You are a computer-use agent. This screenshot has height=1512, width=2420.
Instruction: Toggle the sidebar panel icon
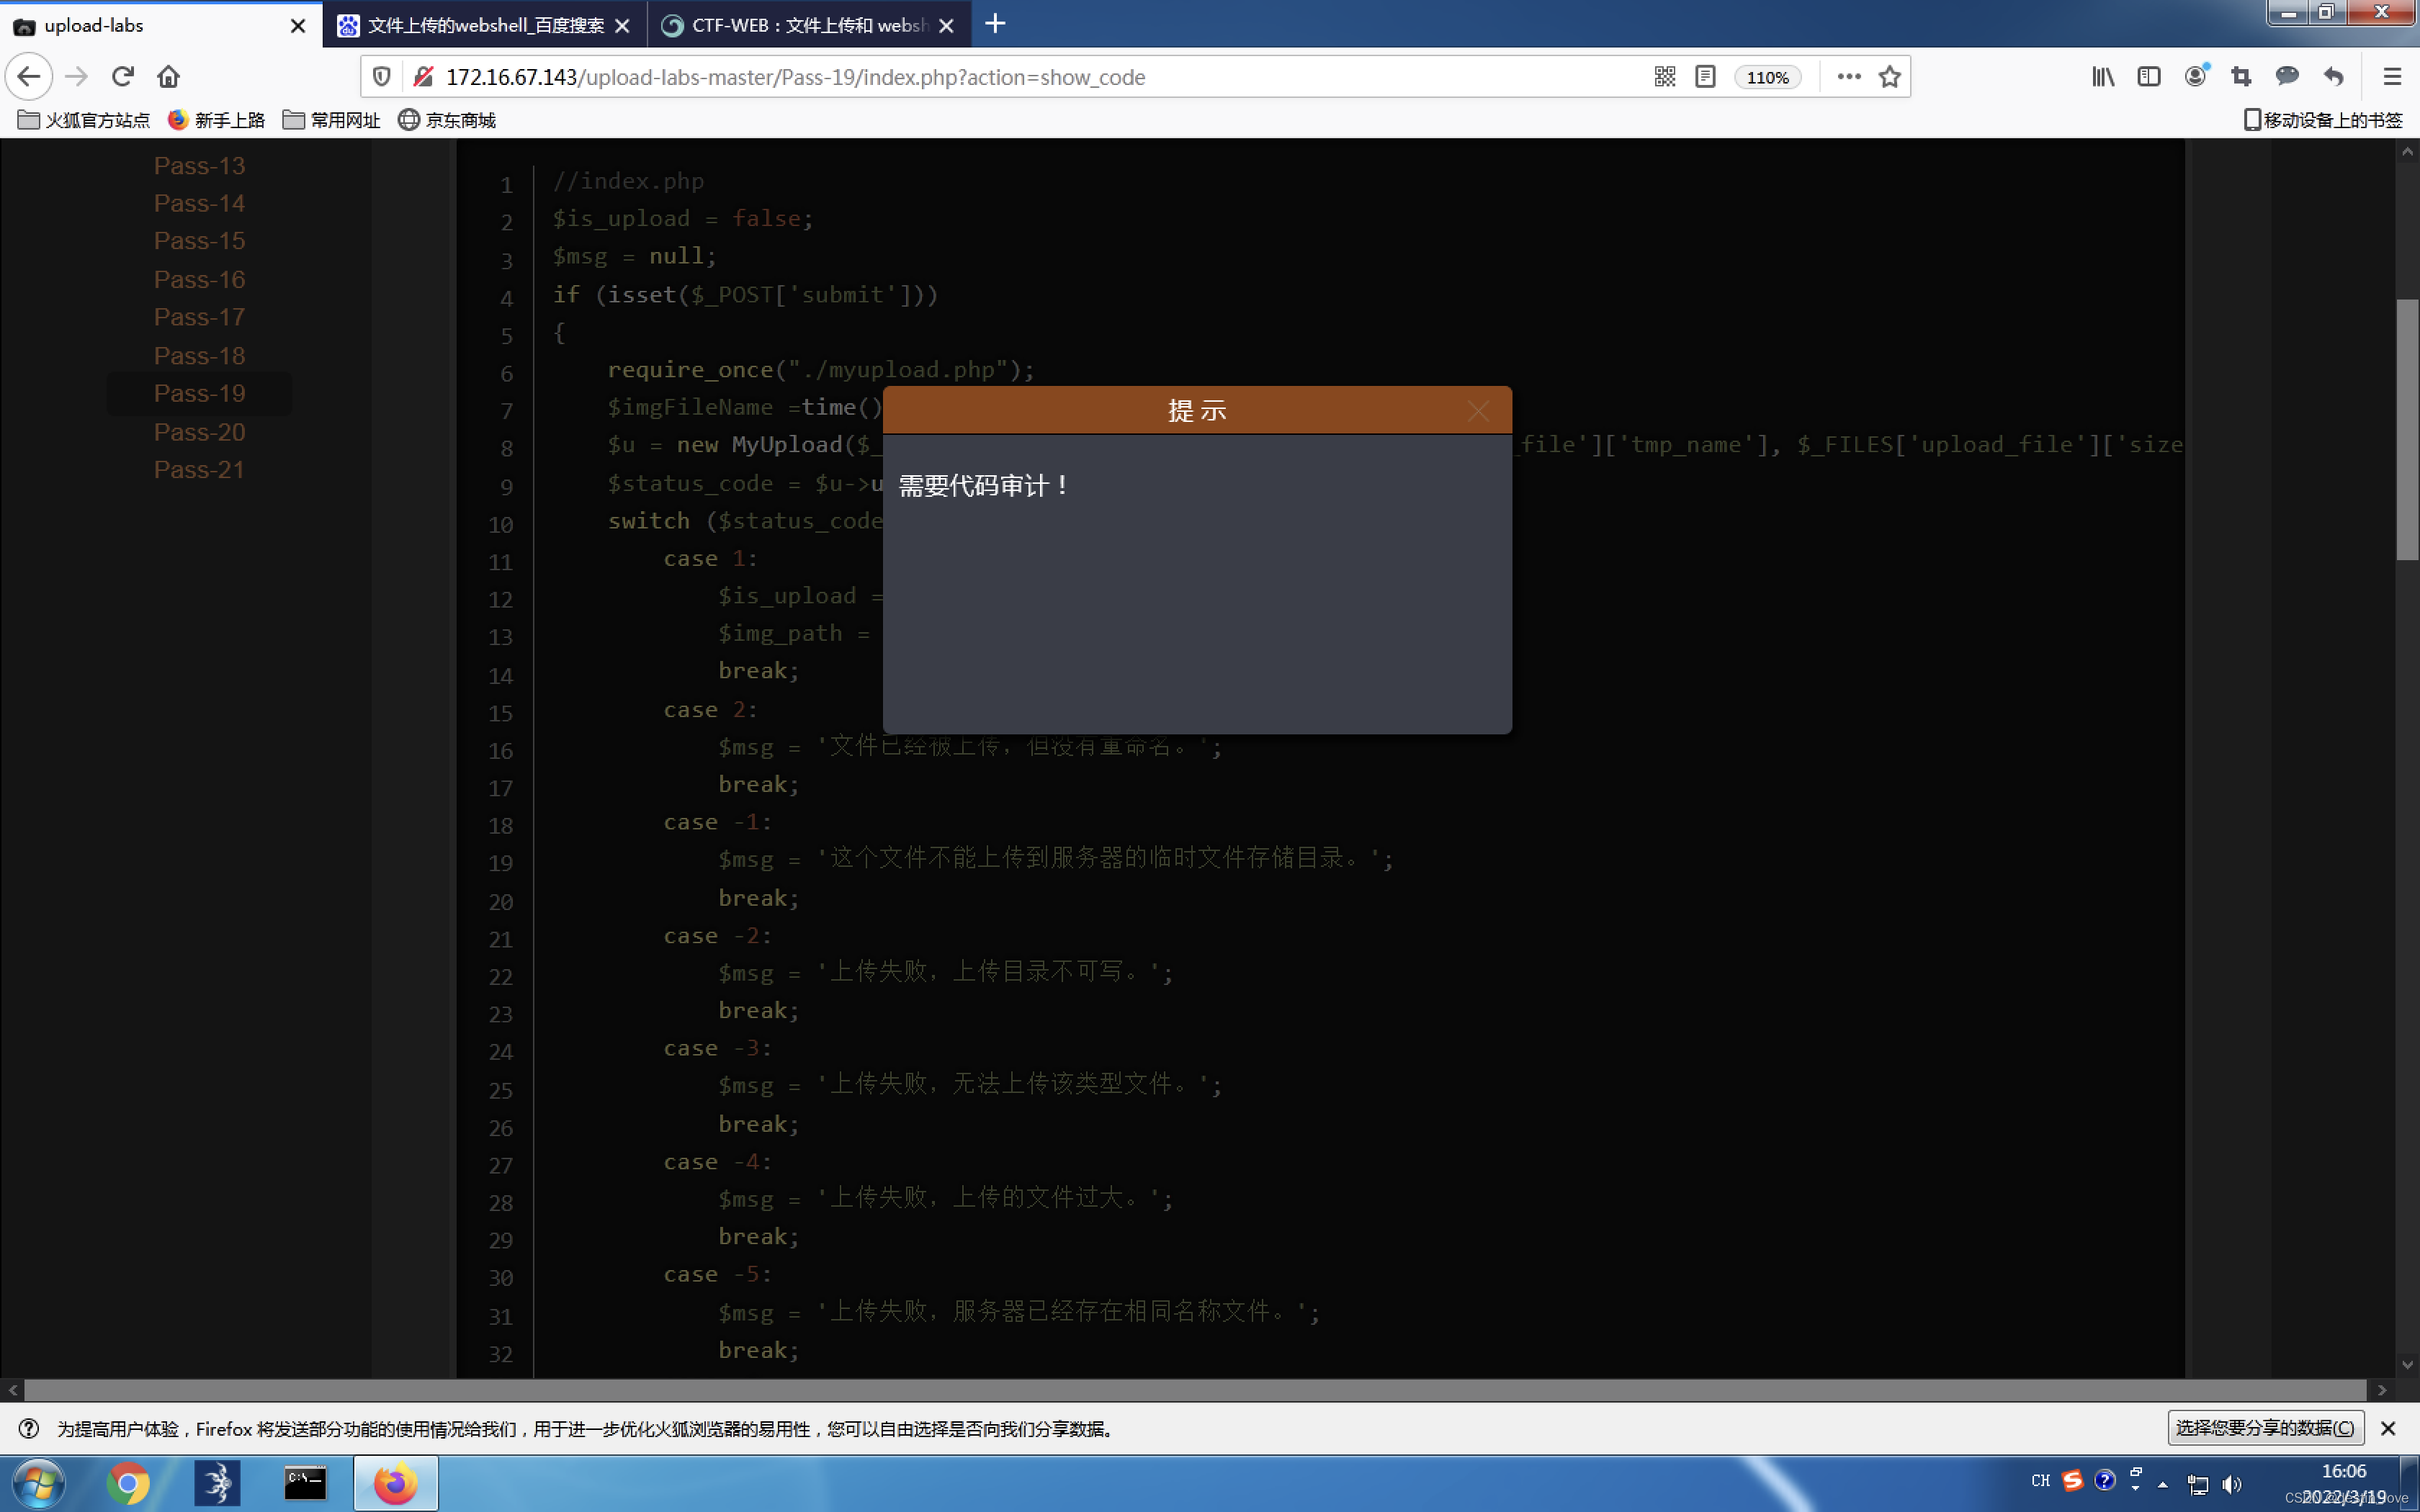[2148, 77]
